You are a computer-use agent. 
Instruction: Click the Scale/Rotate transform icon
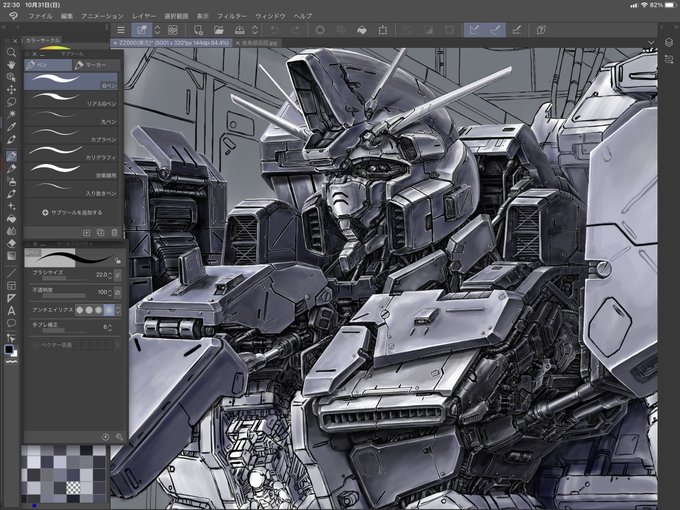coord(382,30)
